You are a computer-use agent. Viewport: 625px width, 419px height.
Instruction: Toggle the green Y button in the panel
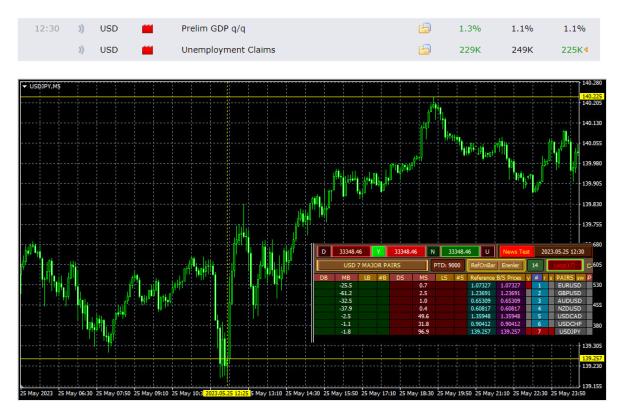pos(378,252)
